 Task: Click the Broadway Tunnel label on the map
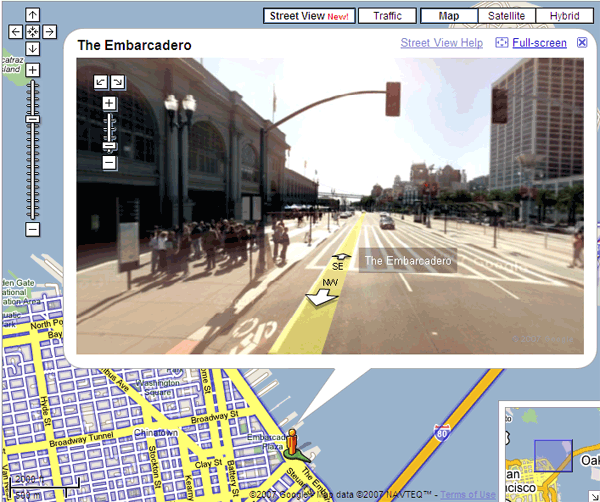tap(81, 440)
